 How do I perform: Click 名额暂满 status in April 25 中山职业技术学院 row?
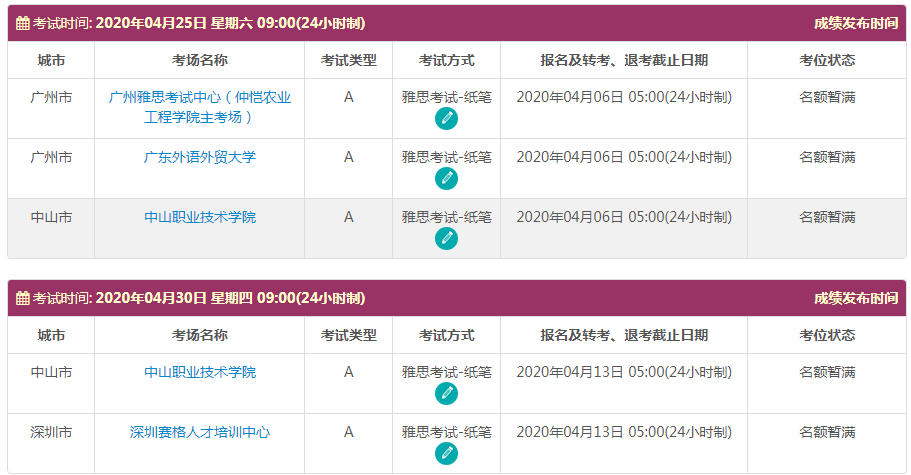tap(827, 217)
